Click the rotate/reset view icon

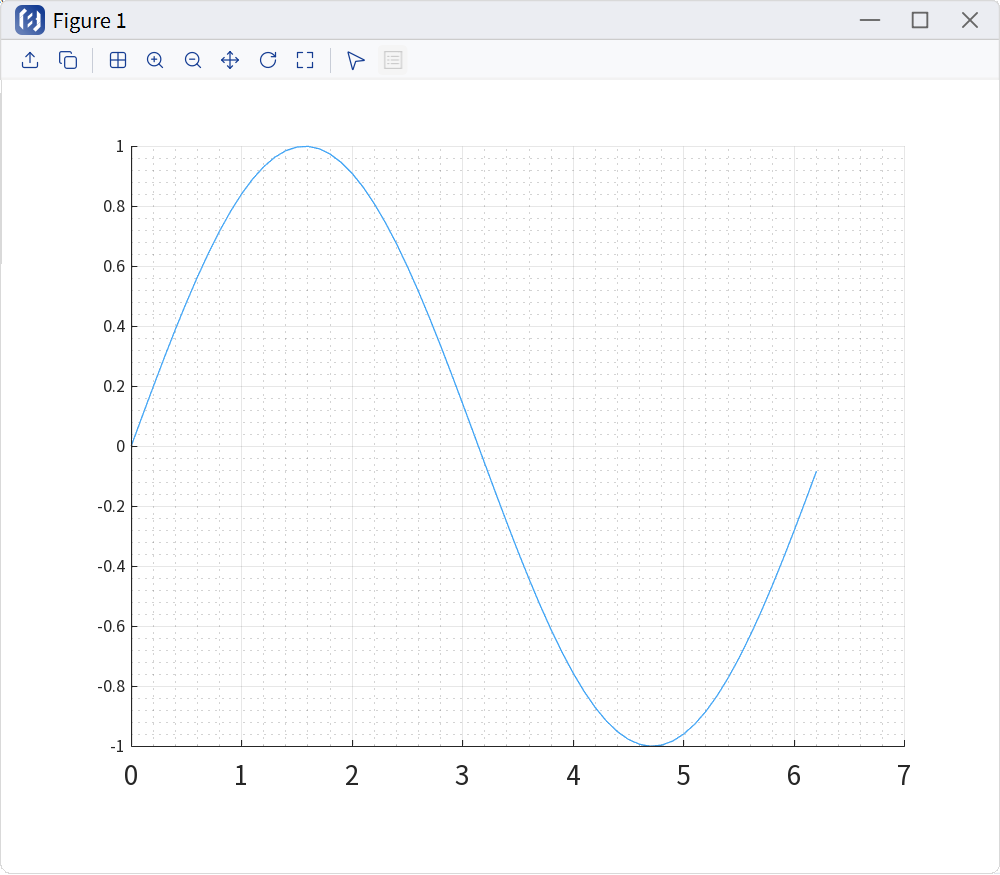pos(268,60)
